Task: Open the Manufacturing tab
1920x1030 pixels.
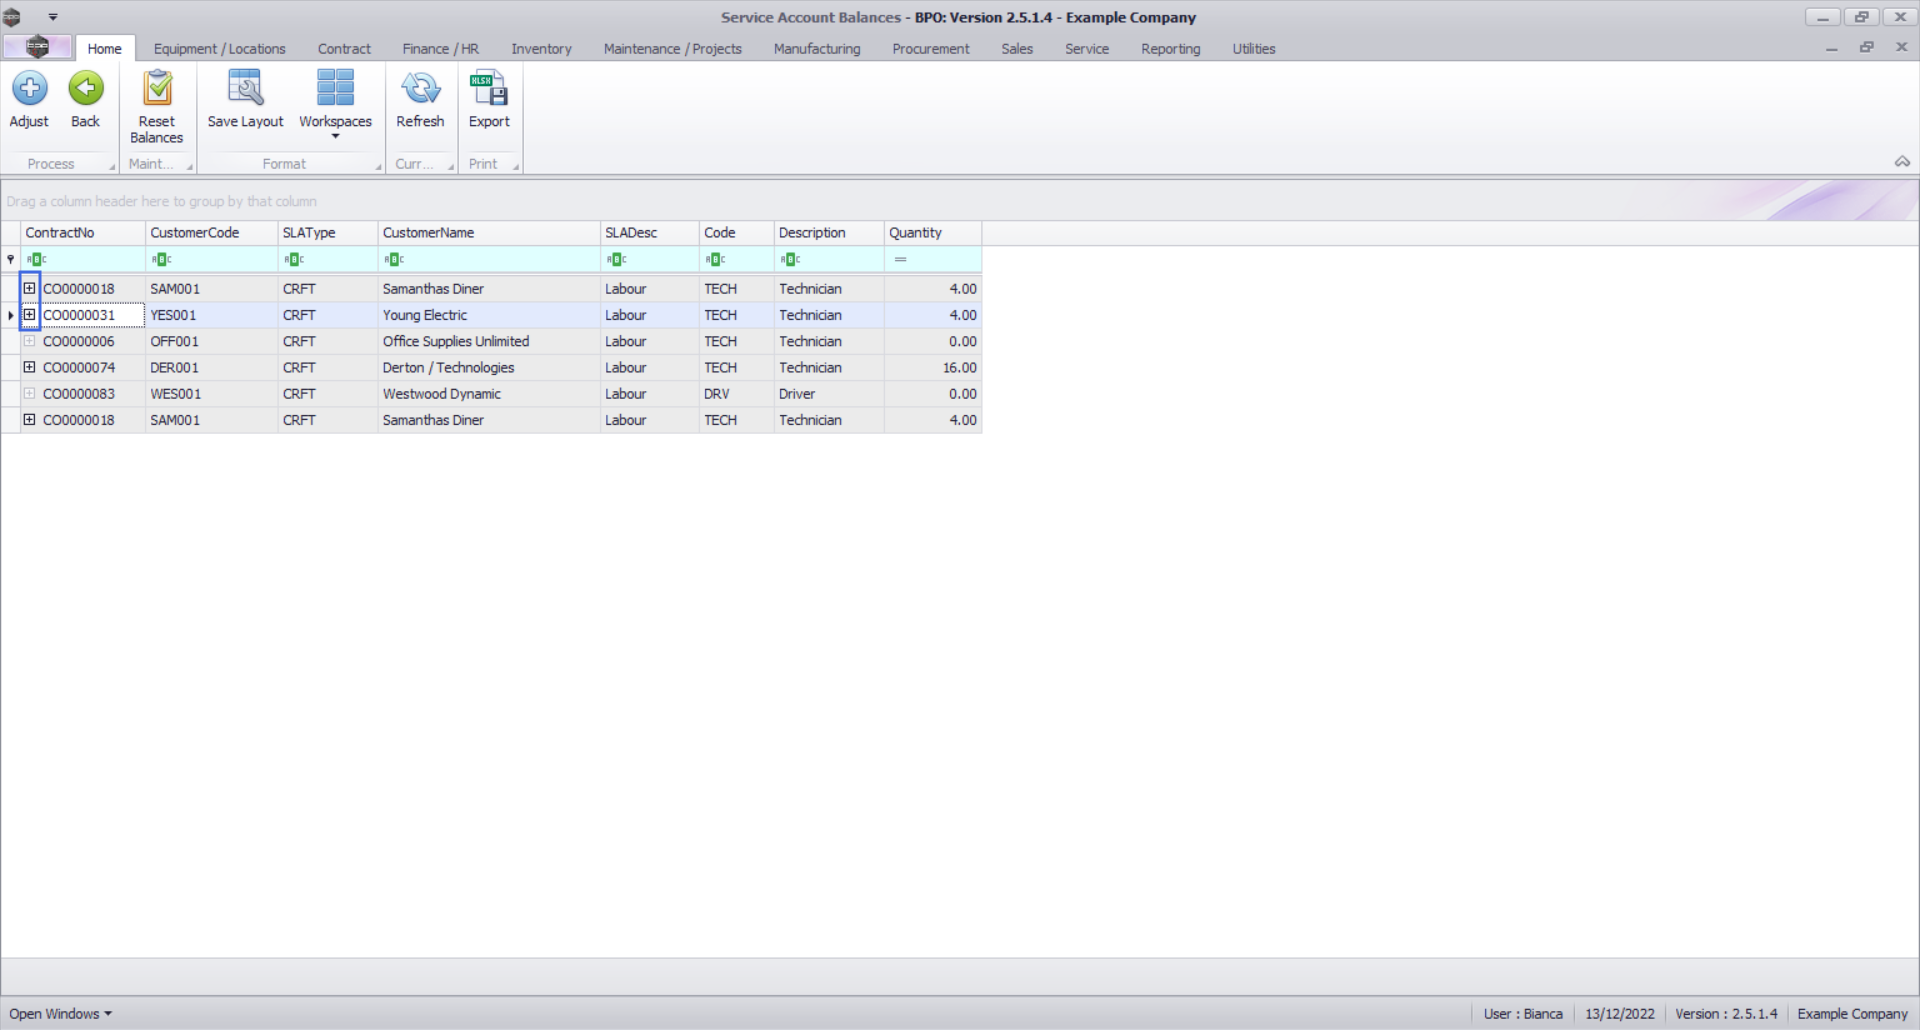Action: click(816, 48)
